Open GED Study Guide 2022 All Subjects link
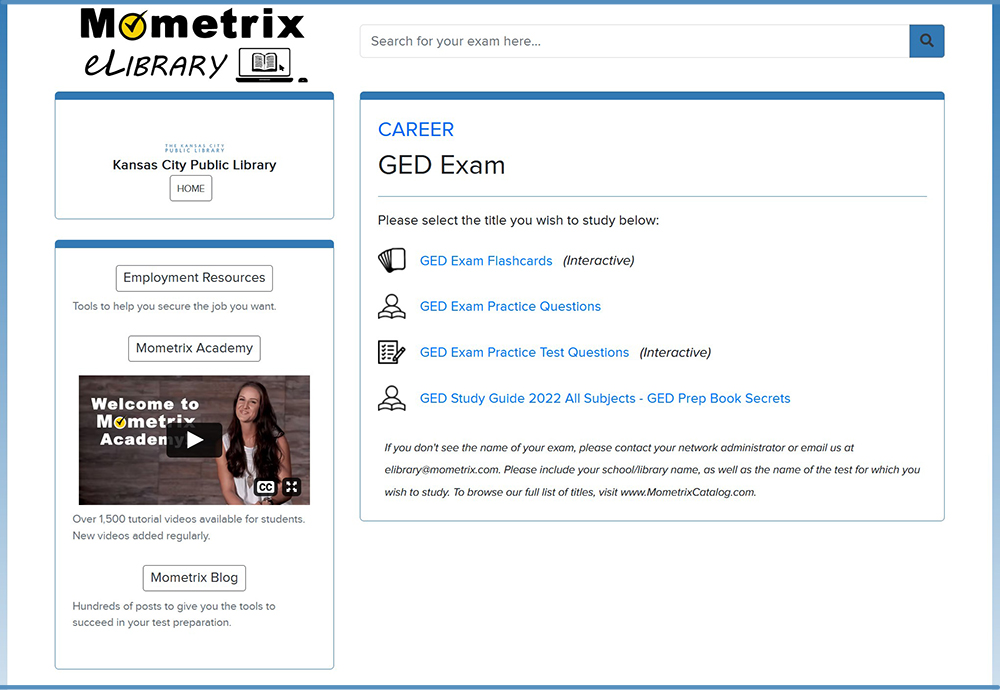Viewport: 1000px width, 690px height. (605, 399)
